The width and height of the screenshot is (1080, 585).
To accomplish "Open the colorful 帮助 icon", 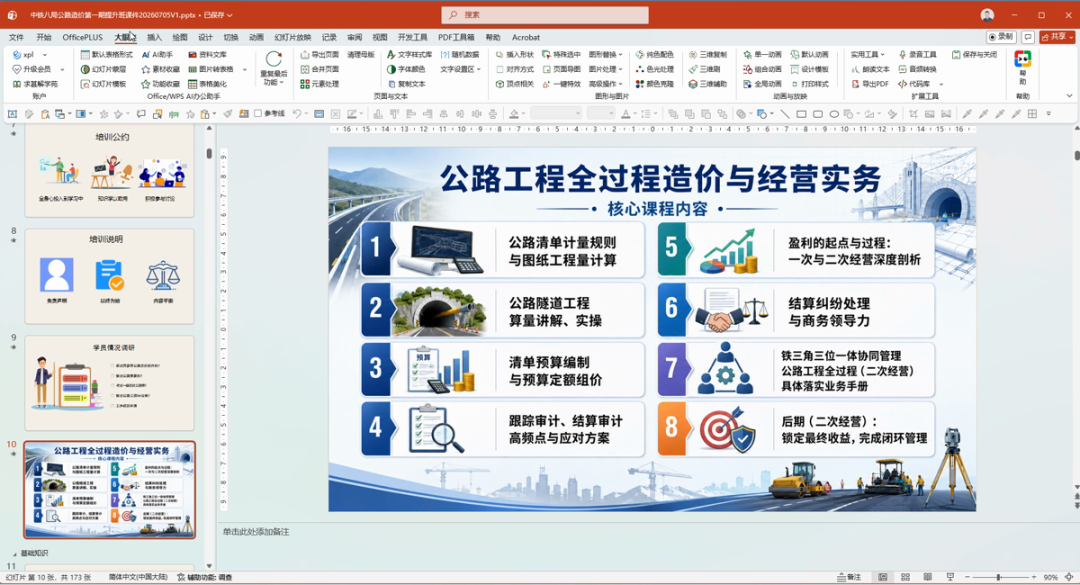I will click(1023, 60).
